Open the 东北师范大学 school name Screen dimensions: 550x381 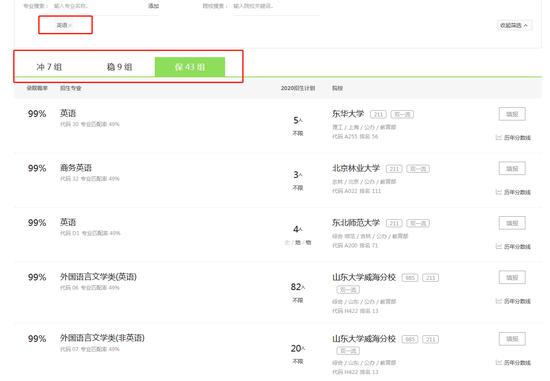coord(356,223)
